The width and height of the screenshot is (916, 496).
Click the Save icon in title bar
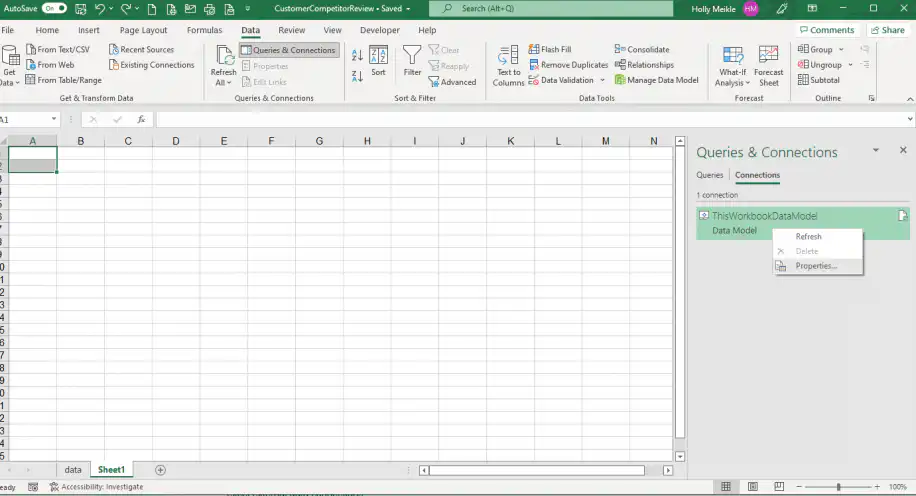click(x=81, y=9)
